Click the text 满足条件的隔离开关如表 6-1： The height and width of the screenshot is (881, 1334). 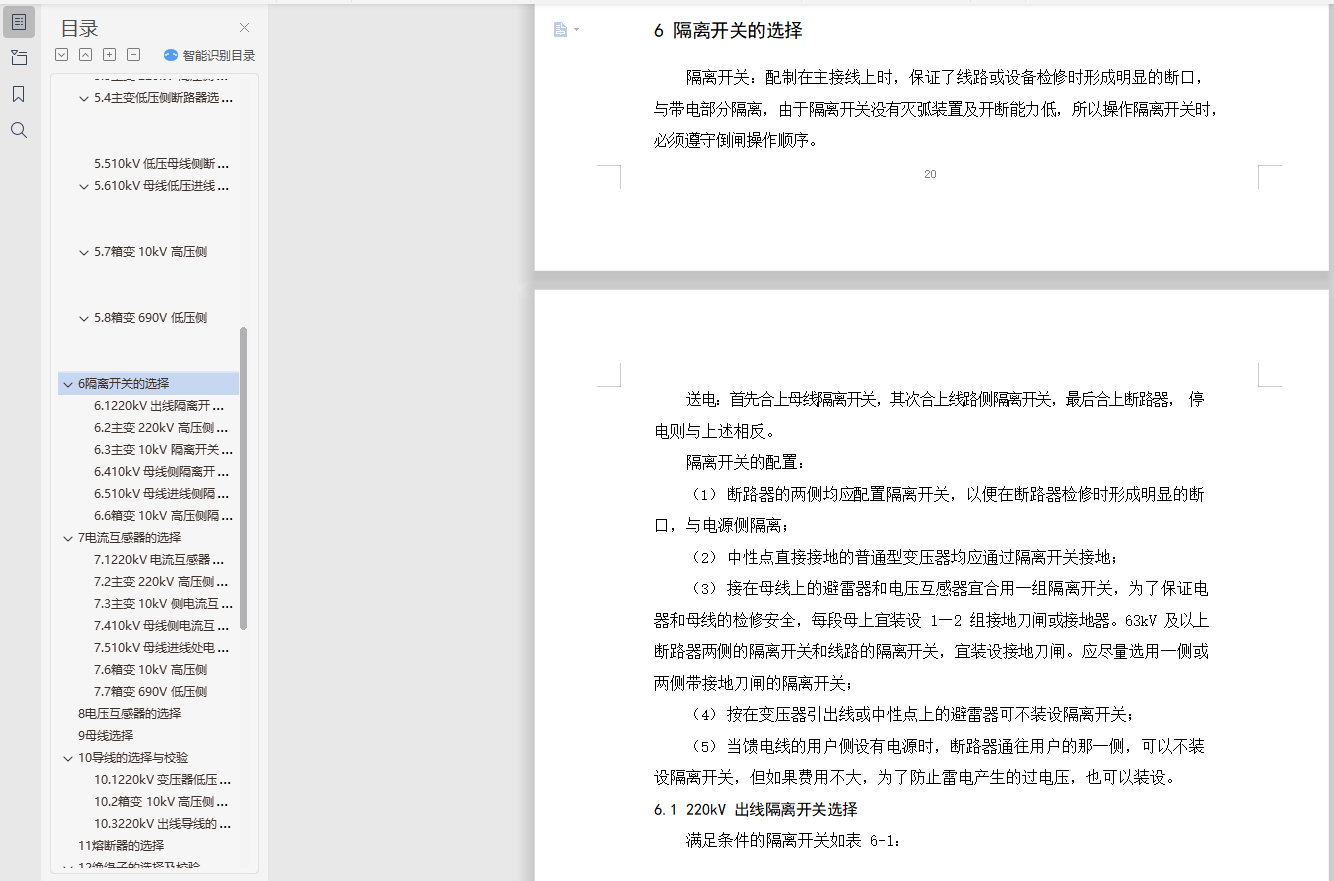(793, 841)
